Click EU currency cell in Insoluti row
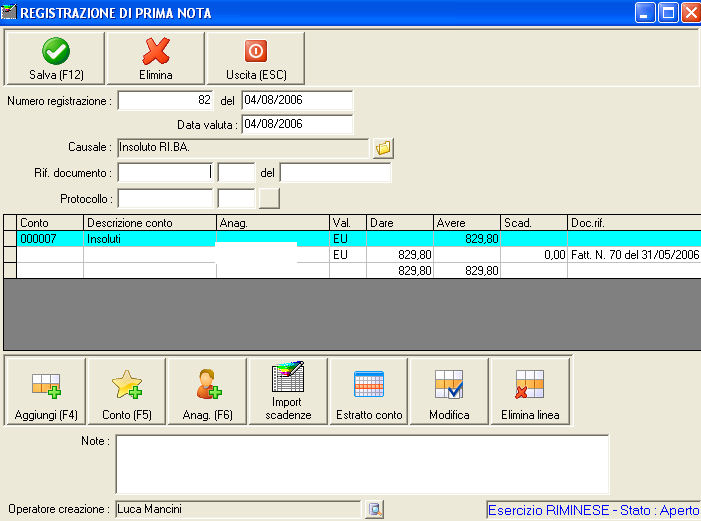The width and height of the screenshot is (701, 521). click(x=348, y=239)
